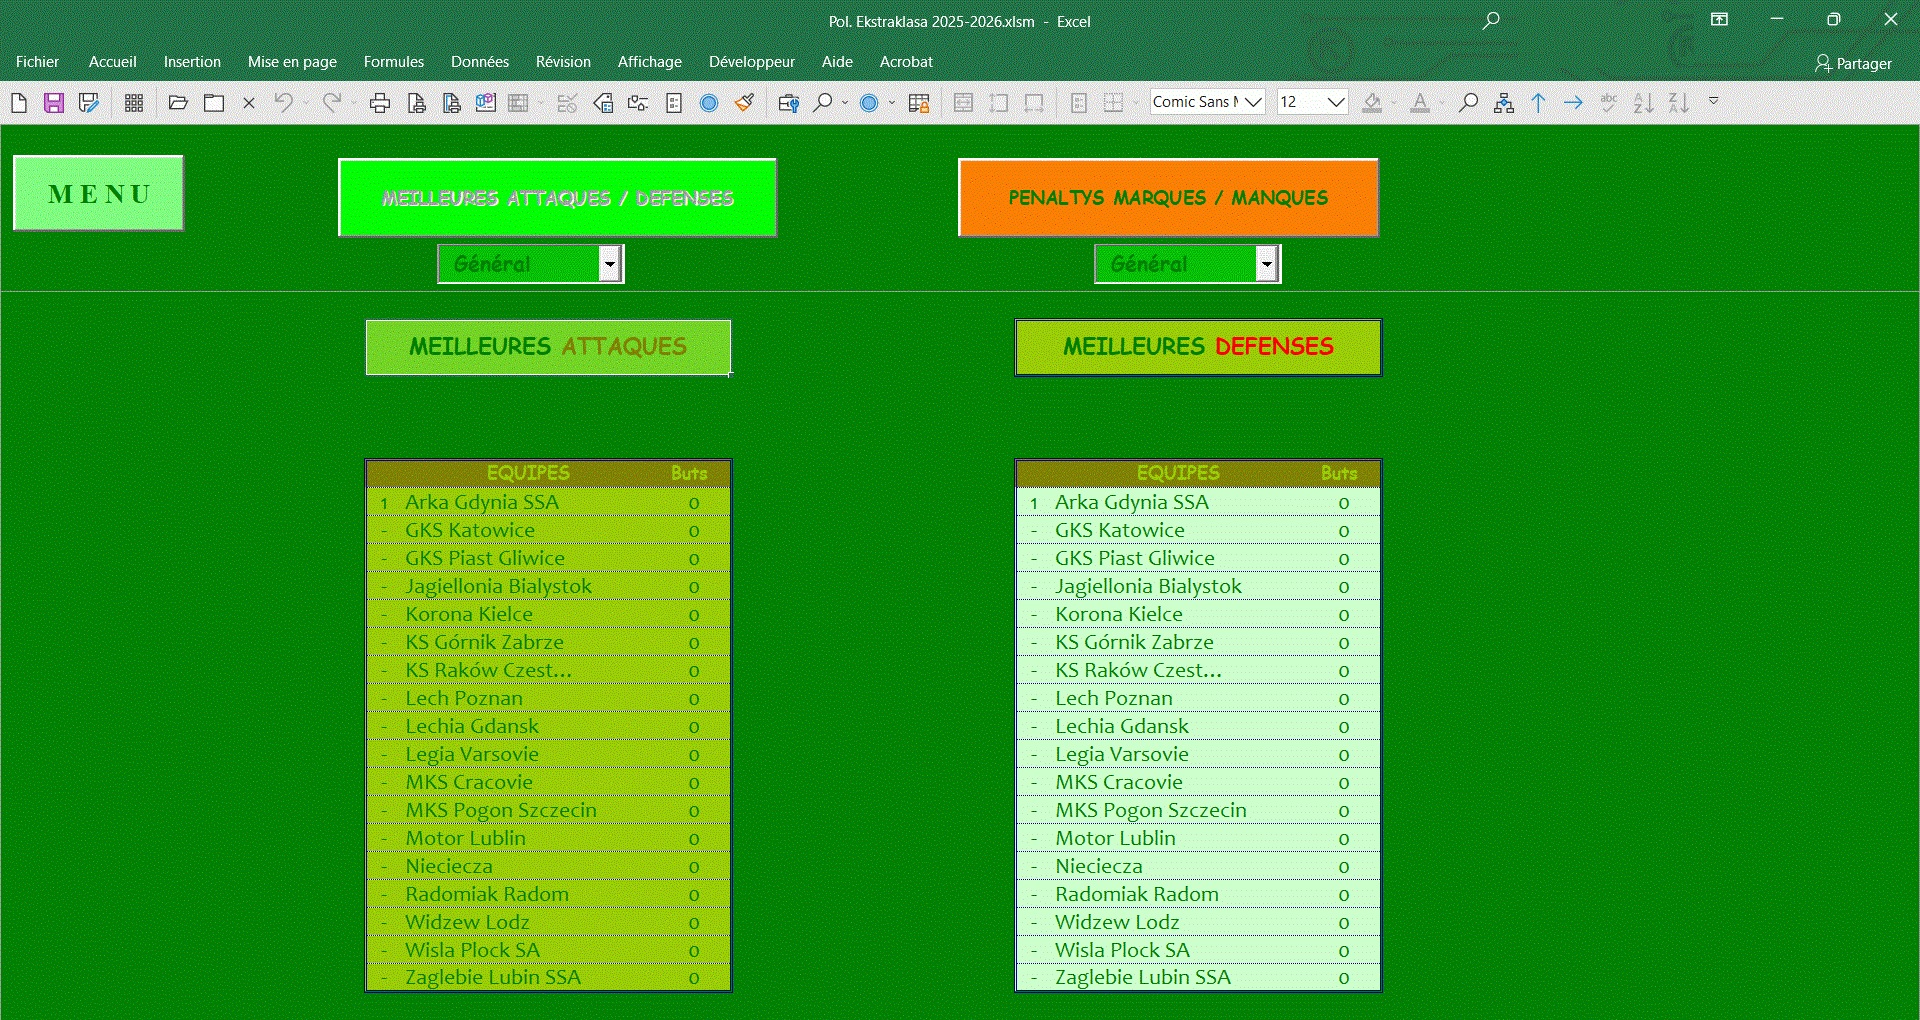Click the purple Save icon in the toolbar
The height and width of the screenshot is (1020, 1920).
click(x=54, y=103)
